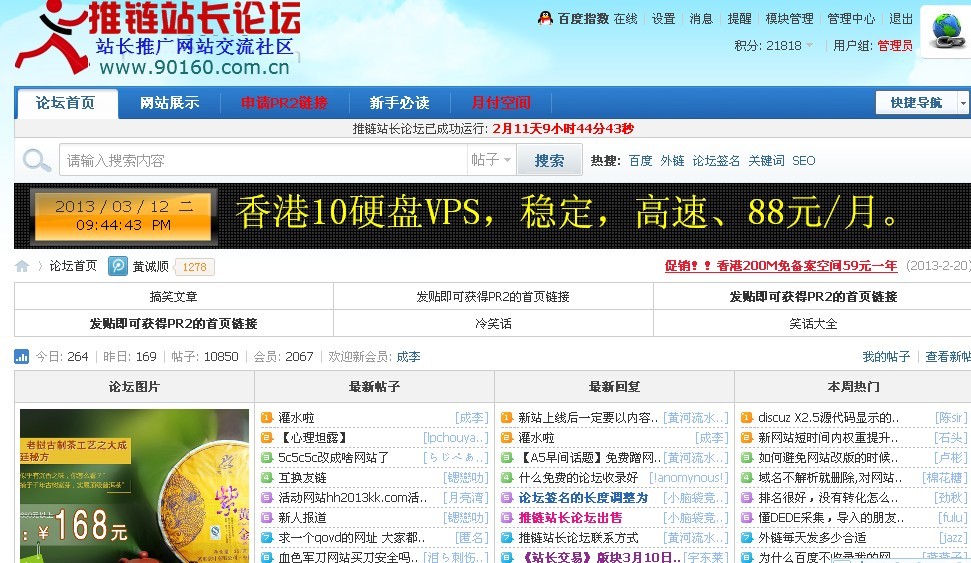This screenshot has height=563, width=971.
Task: Click the blue statistics chart icon beside 今日
Action: point(22,357)
